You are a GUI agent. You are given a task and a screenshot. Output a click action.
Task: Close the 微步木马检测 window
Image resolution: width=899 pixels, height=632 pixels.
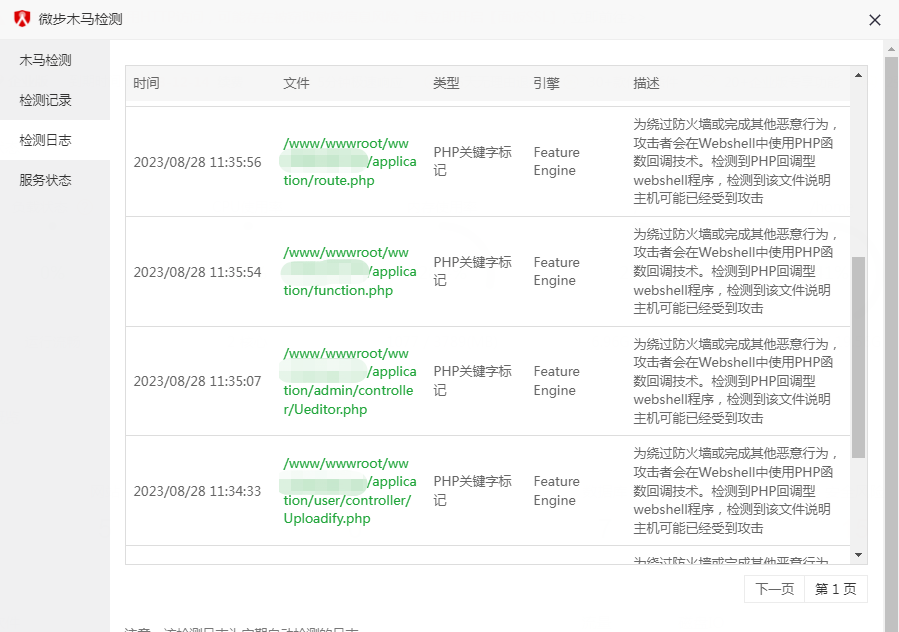[874, 20]
